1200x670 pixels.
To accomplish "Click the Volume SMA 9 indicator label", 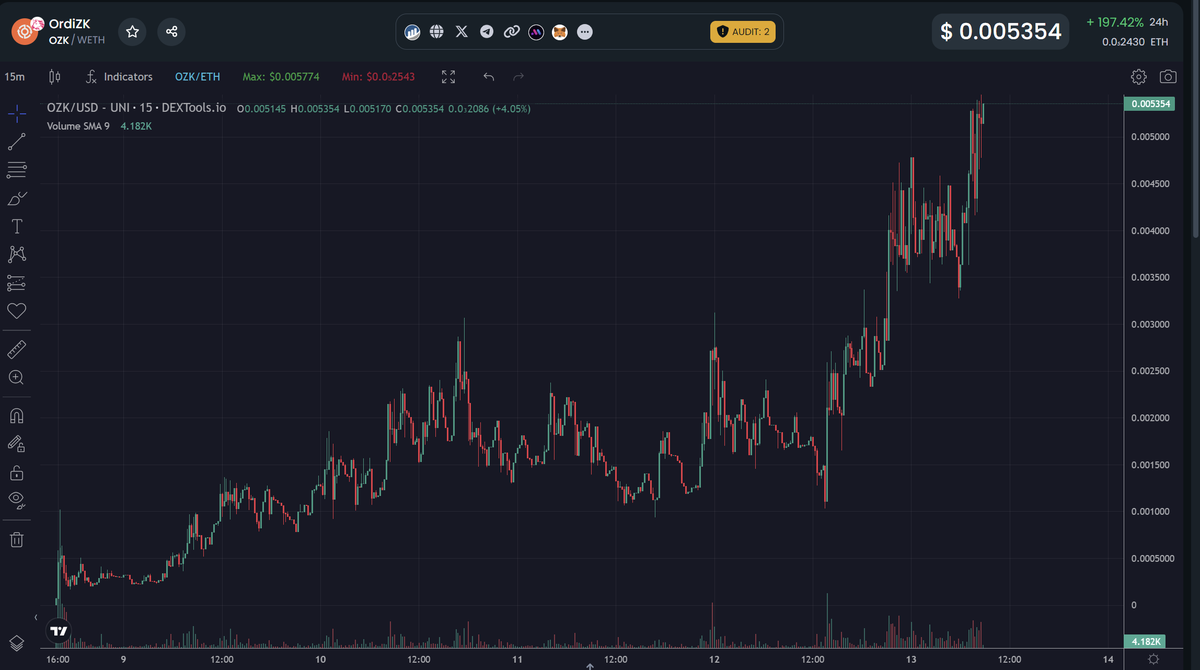I will pos(78,126).
